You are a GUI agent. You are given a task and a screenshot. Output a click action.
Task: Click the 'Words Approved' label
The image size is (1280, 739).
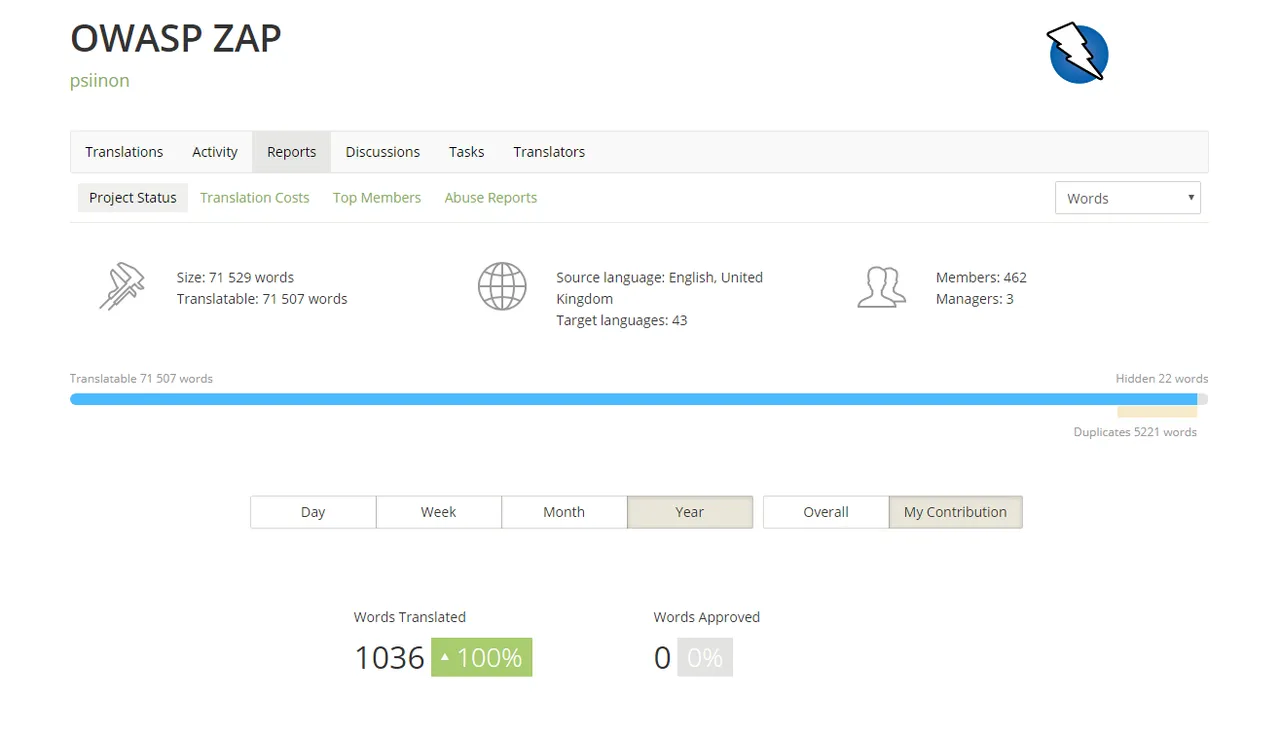click(707, 617)
